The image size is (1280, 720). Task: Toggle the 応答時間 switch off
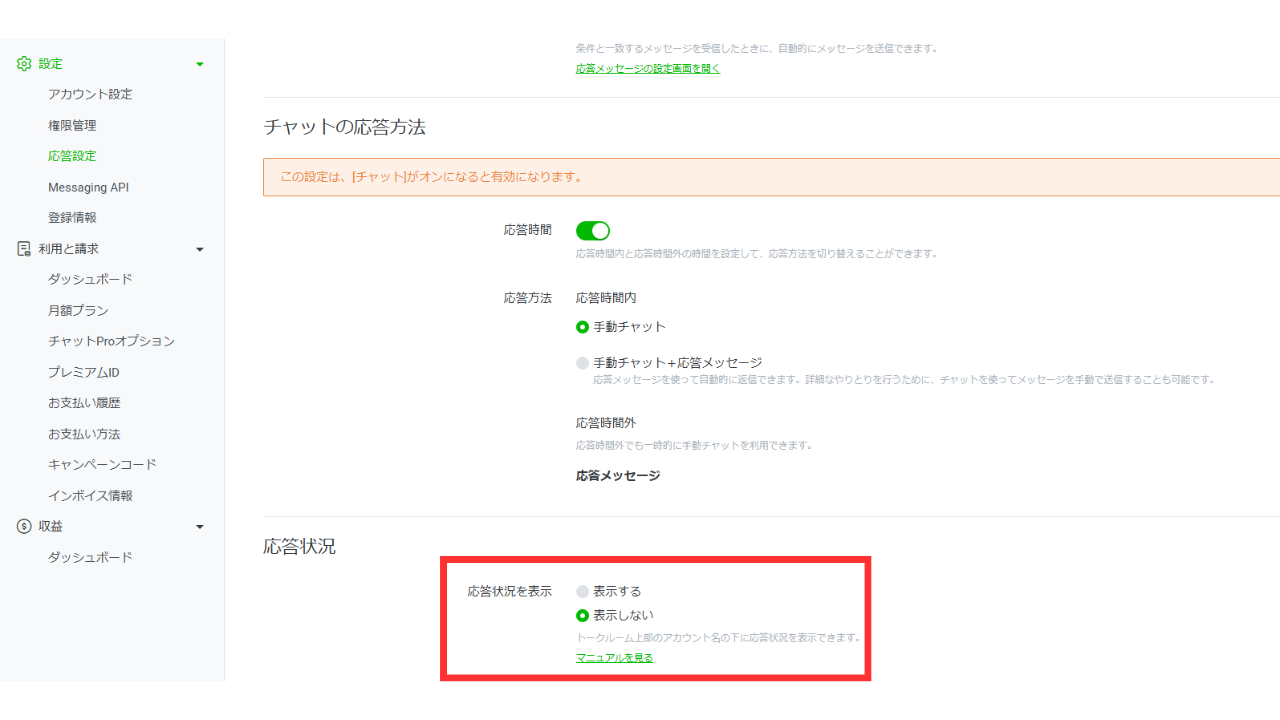(x=593, y=231)
